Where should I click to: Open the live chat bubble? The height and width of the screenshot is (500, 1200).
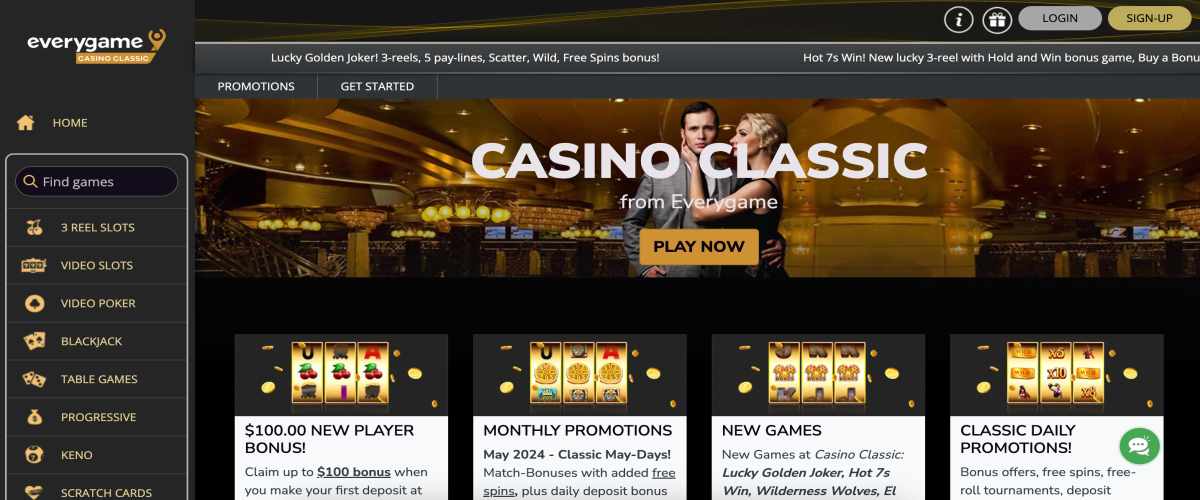1139,445
